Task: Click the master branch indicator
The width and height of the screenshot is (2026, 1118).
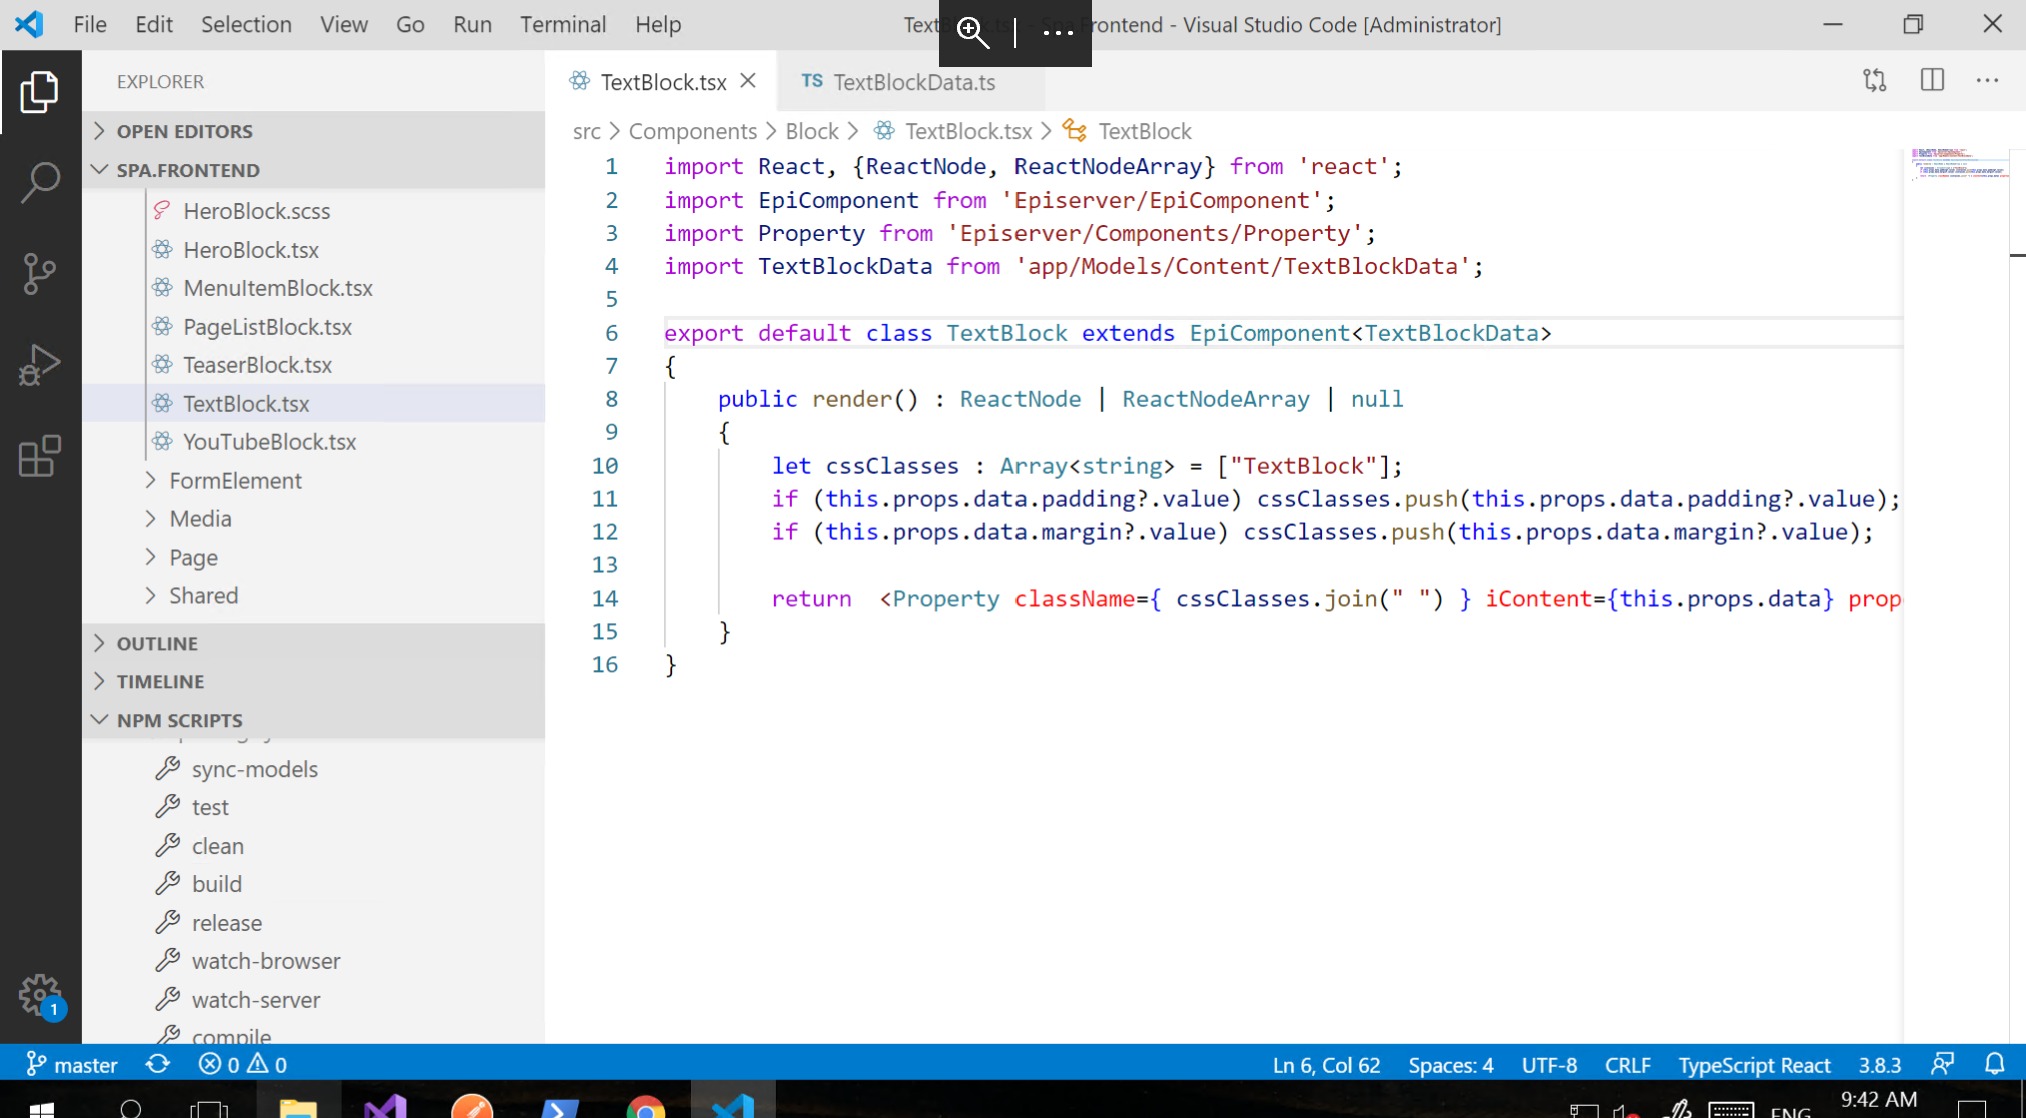Action: pyautogui.click(x=72, y=1064)
